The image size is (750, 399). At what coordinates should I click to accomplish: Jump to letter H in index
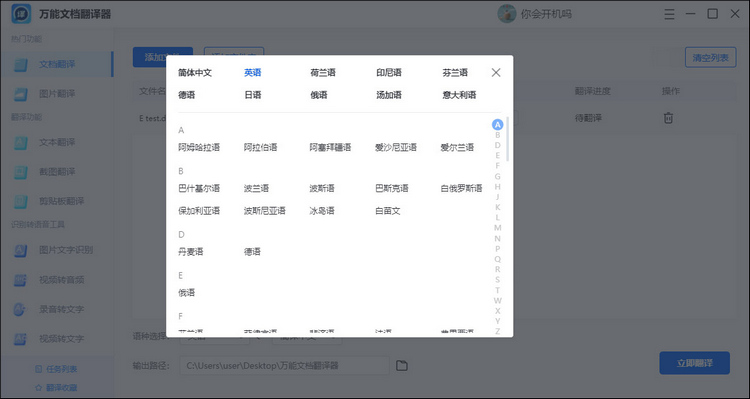[497, 187]
